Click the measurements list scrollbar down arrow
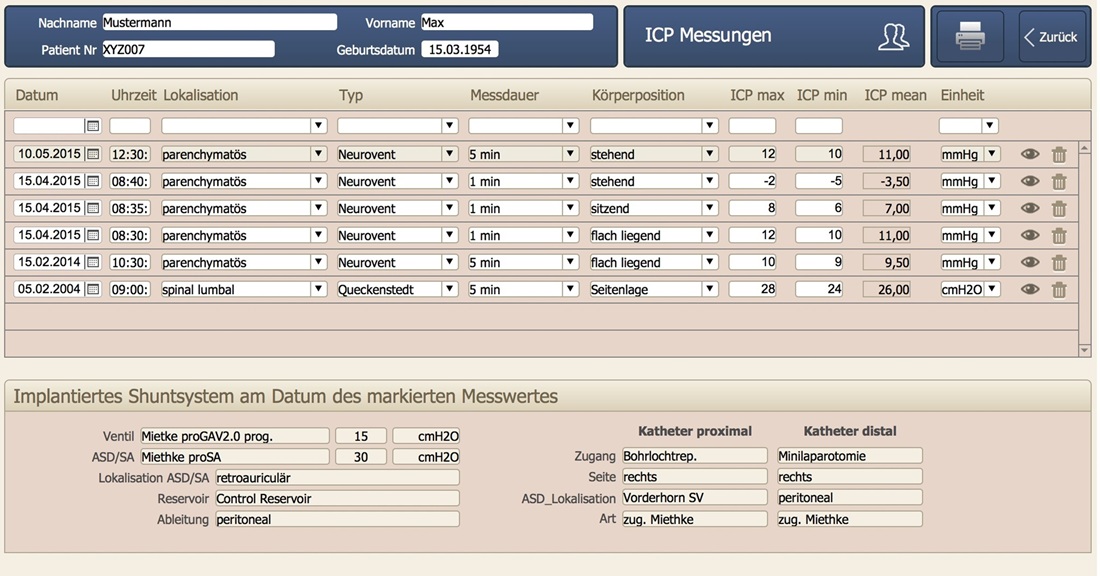 click(x=1085, y=350)
